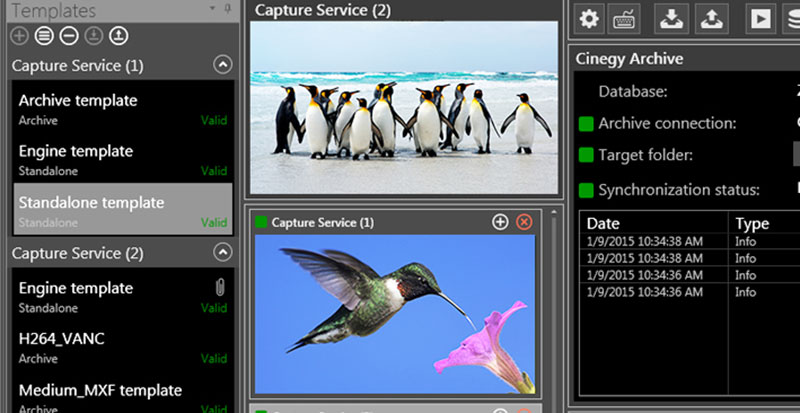The image size is (800, 413).
Task: Click the Synchronization status indicator
Action: coord(586,190)
